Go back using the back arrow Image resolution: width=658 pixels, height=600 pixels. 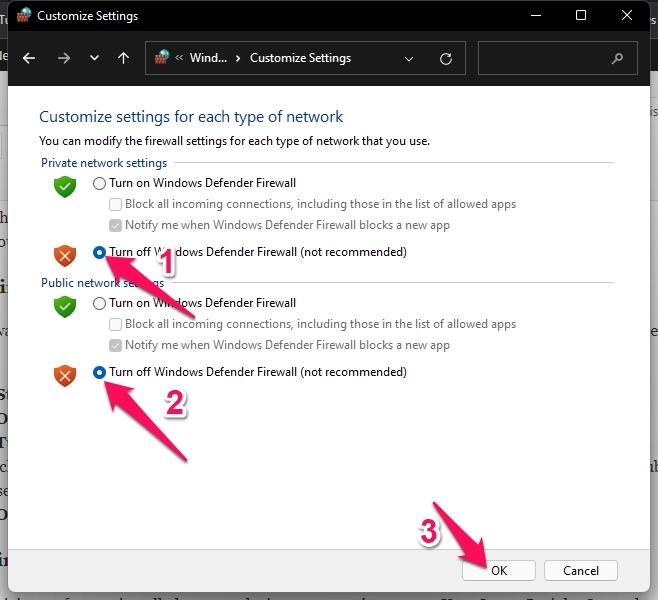point(29,58)
